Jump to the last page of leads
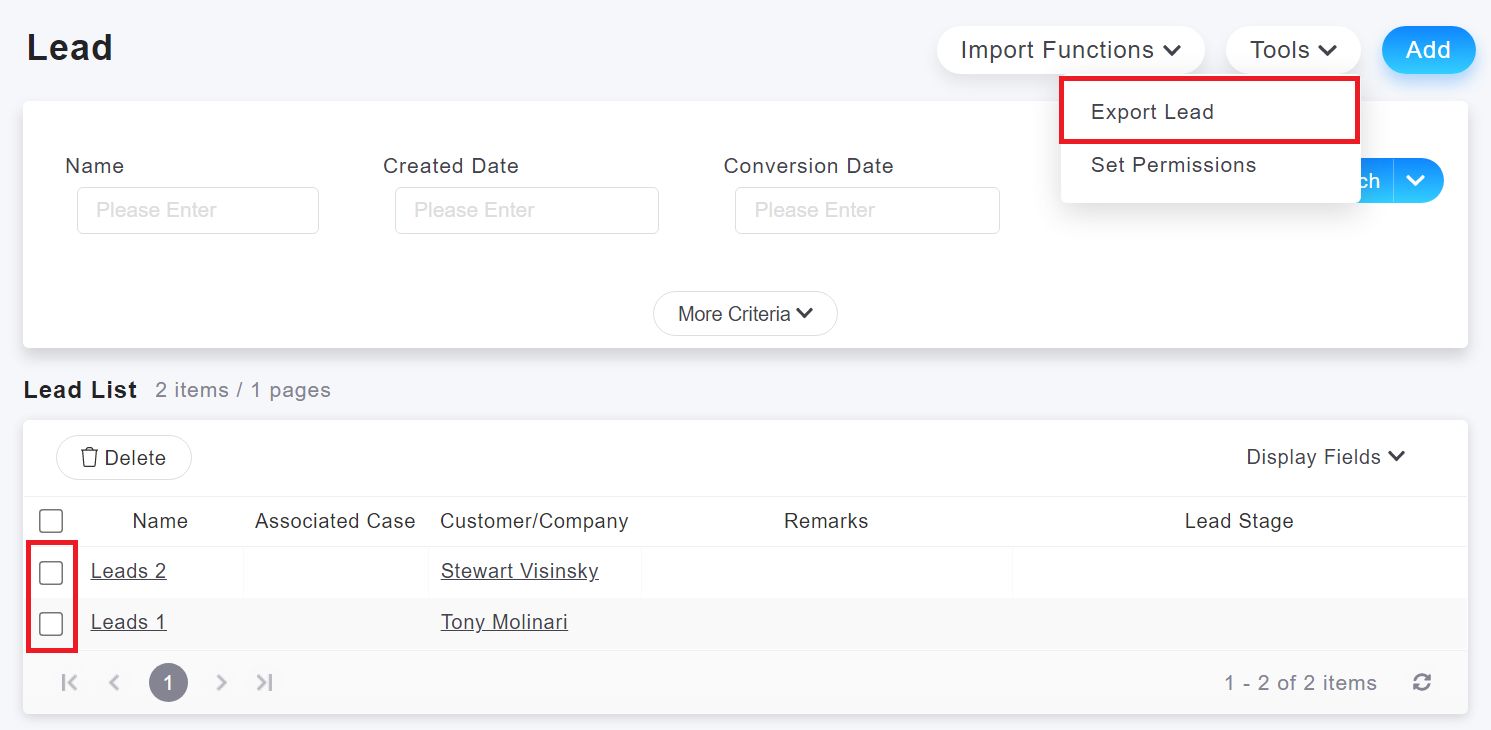Viewport: 1491px width, 730px height. 264,682
